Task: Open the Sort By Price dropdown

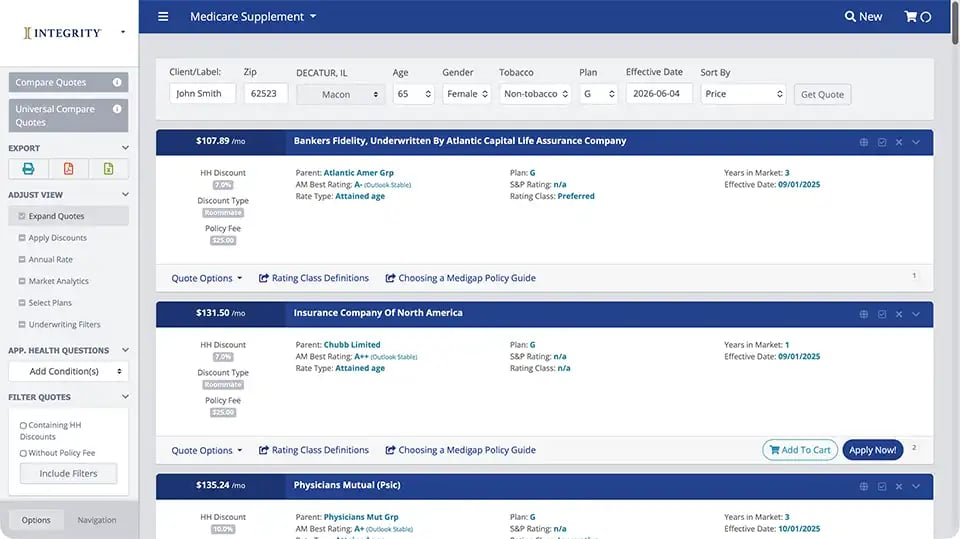Action: pos(743,94)
